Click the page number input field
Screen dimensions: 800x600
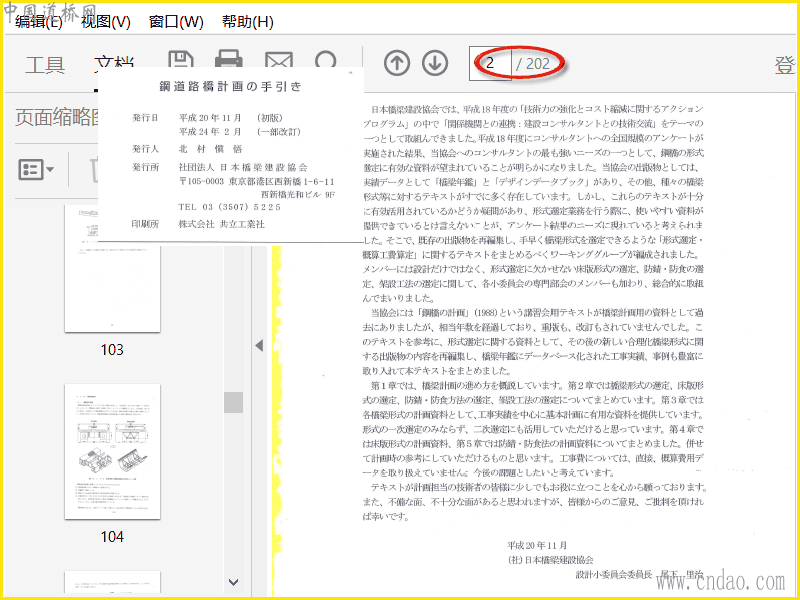(x=490, y=64)
